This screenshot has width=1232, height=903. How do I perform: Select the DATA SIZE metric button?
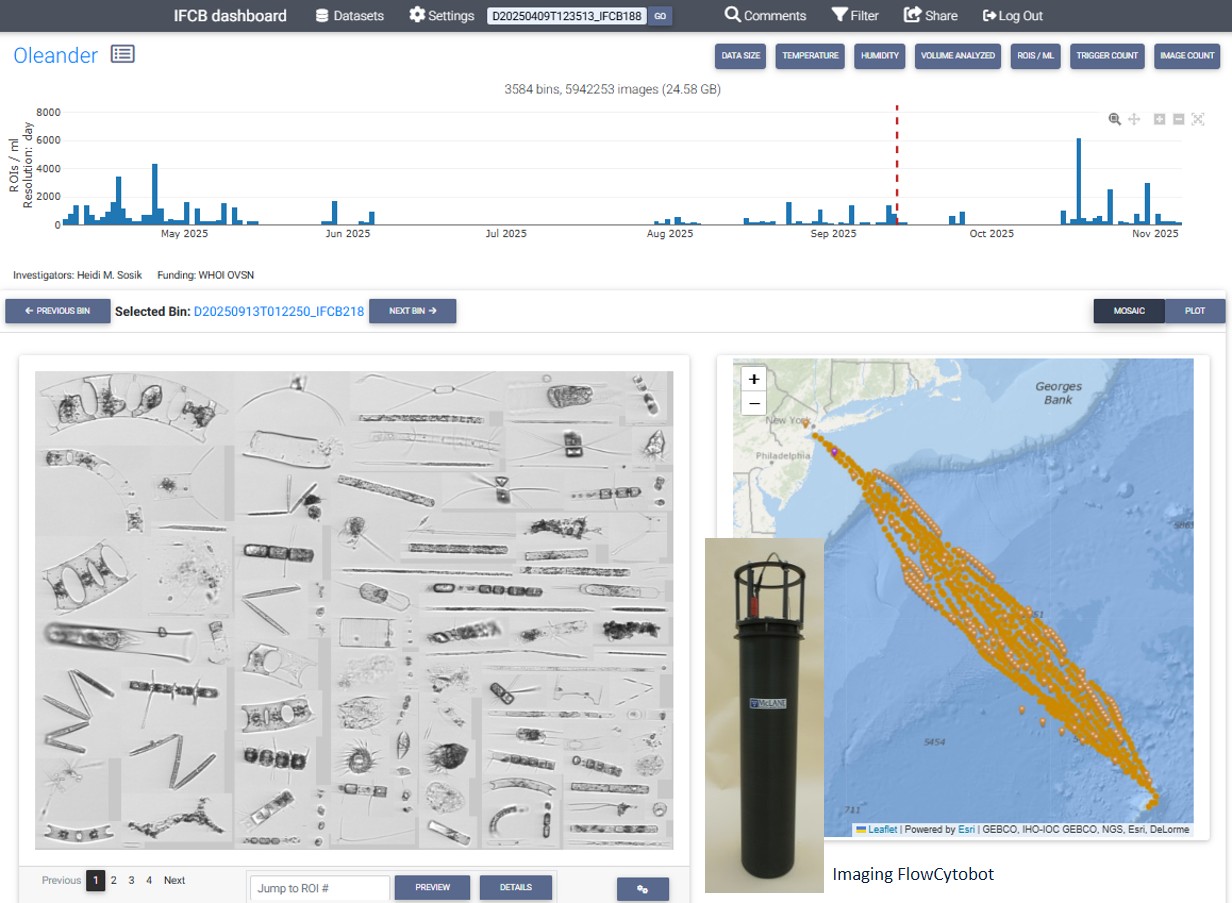741,56
